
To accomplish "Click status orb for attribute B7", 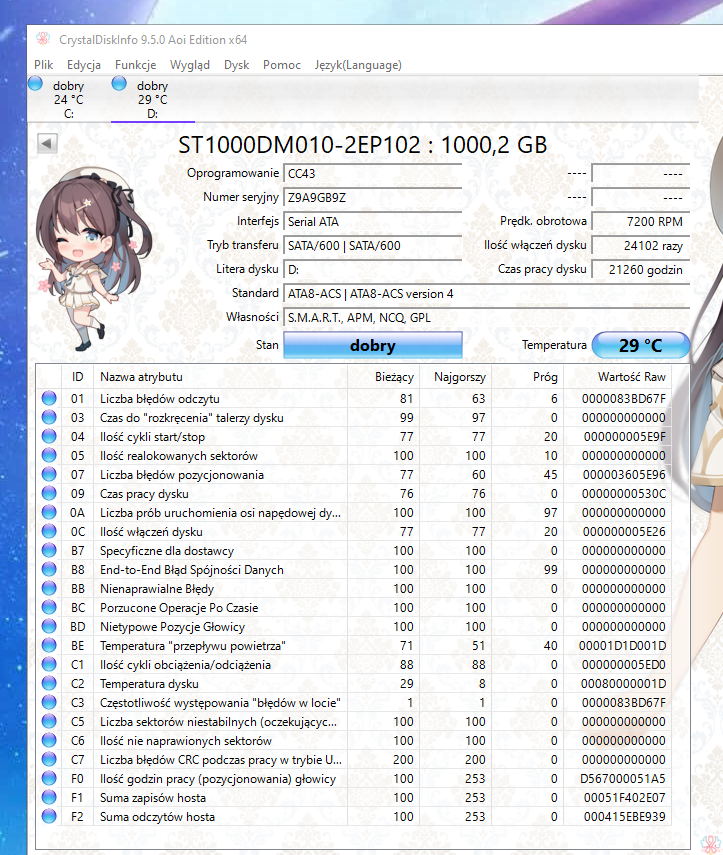I will point(49,550).
